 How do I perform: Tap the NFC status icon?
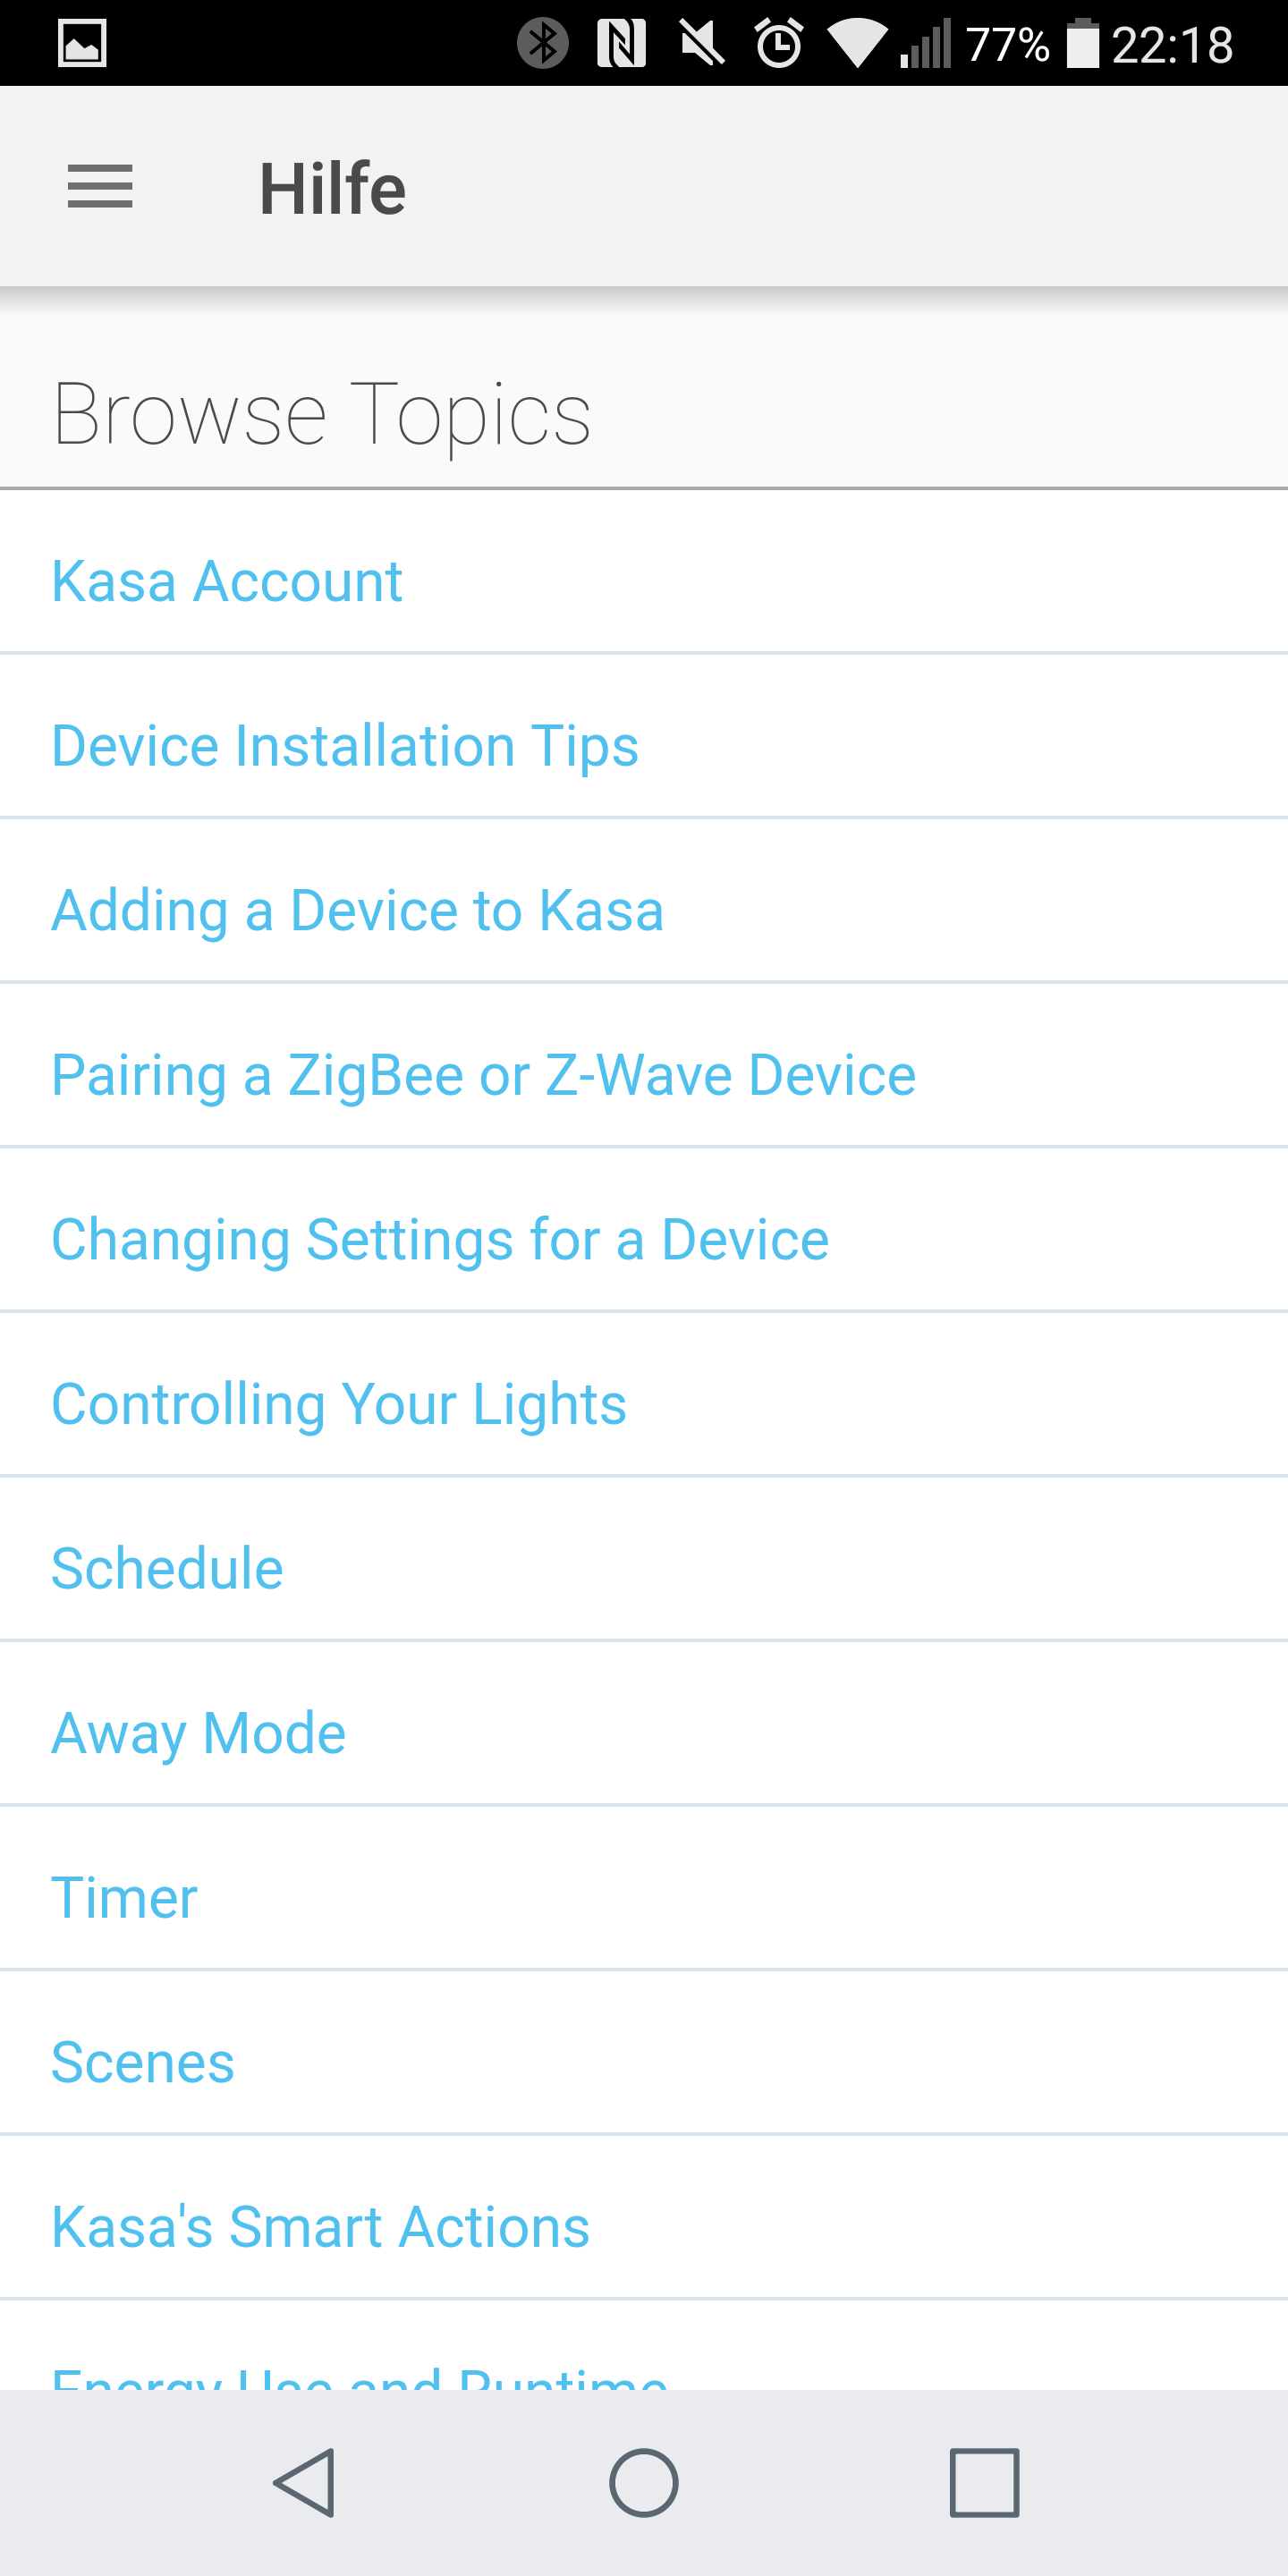point(621,44)
